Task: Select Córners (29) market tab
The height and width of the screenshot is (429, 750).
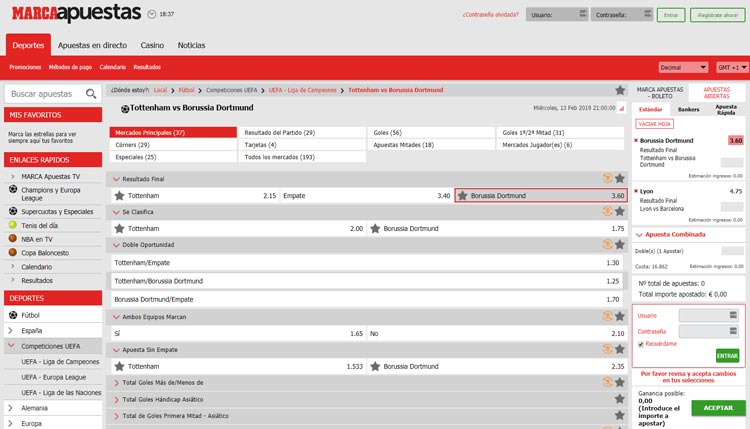Action: tap(173, 144)
